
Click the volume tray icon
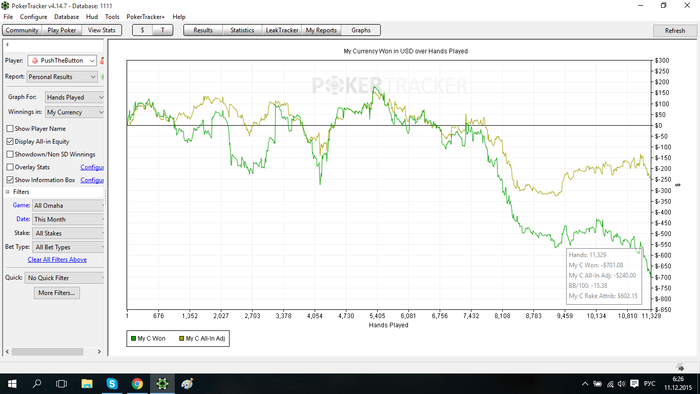pos(621,384)
